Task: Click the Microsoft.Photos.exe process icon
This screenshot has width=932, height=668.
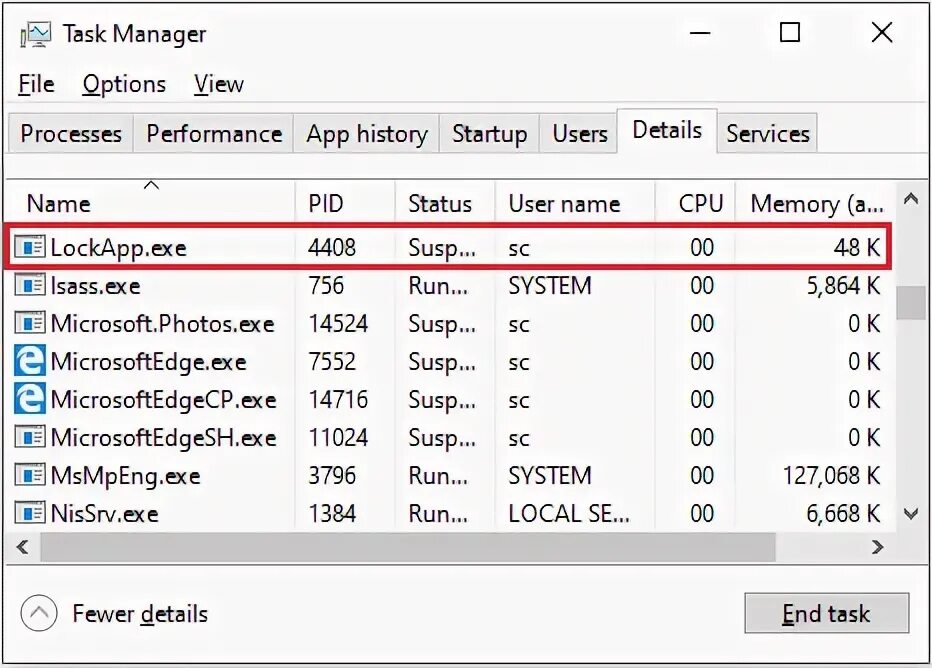Action: [31, 324]
